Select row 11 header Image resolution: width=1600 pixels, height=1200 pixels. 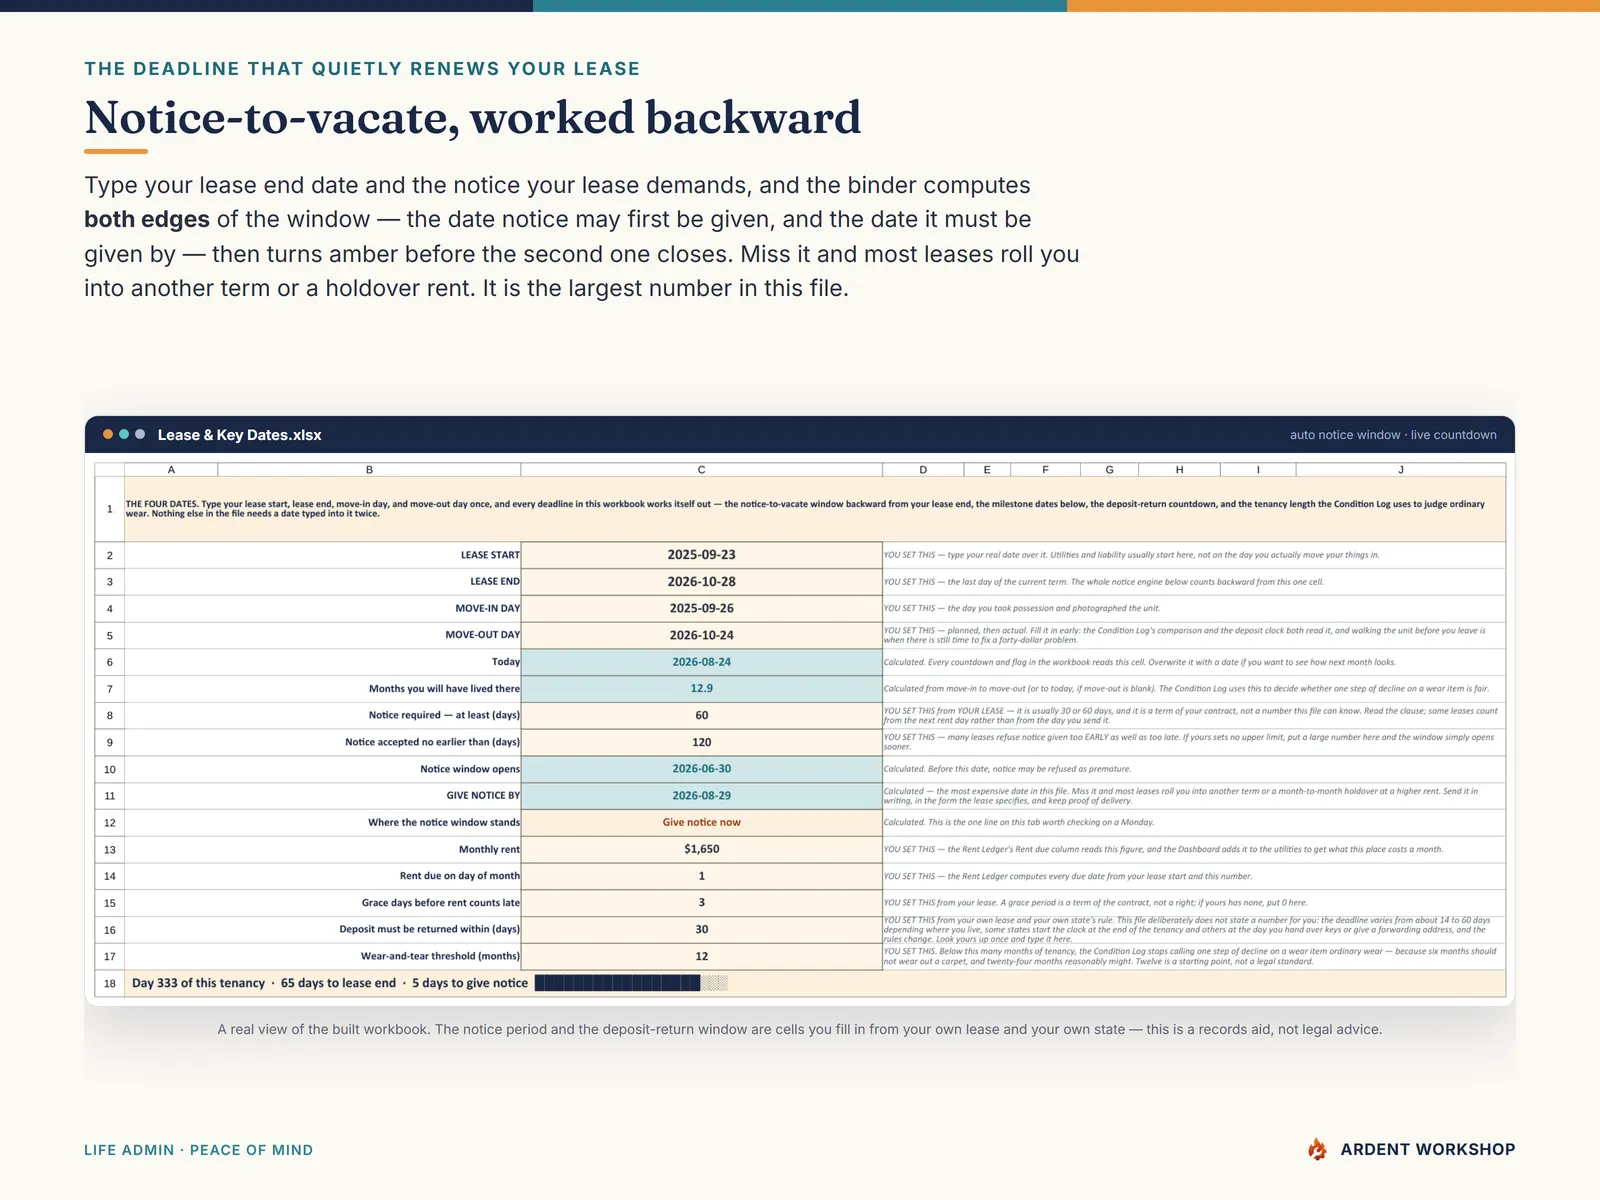[110, 796]
